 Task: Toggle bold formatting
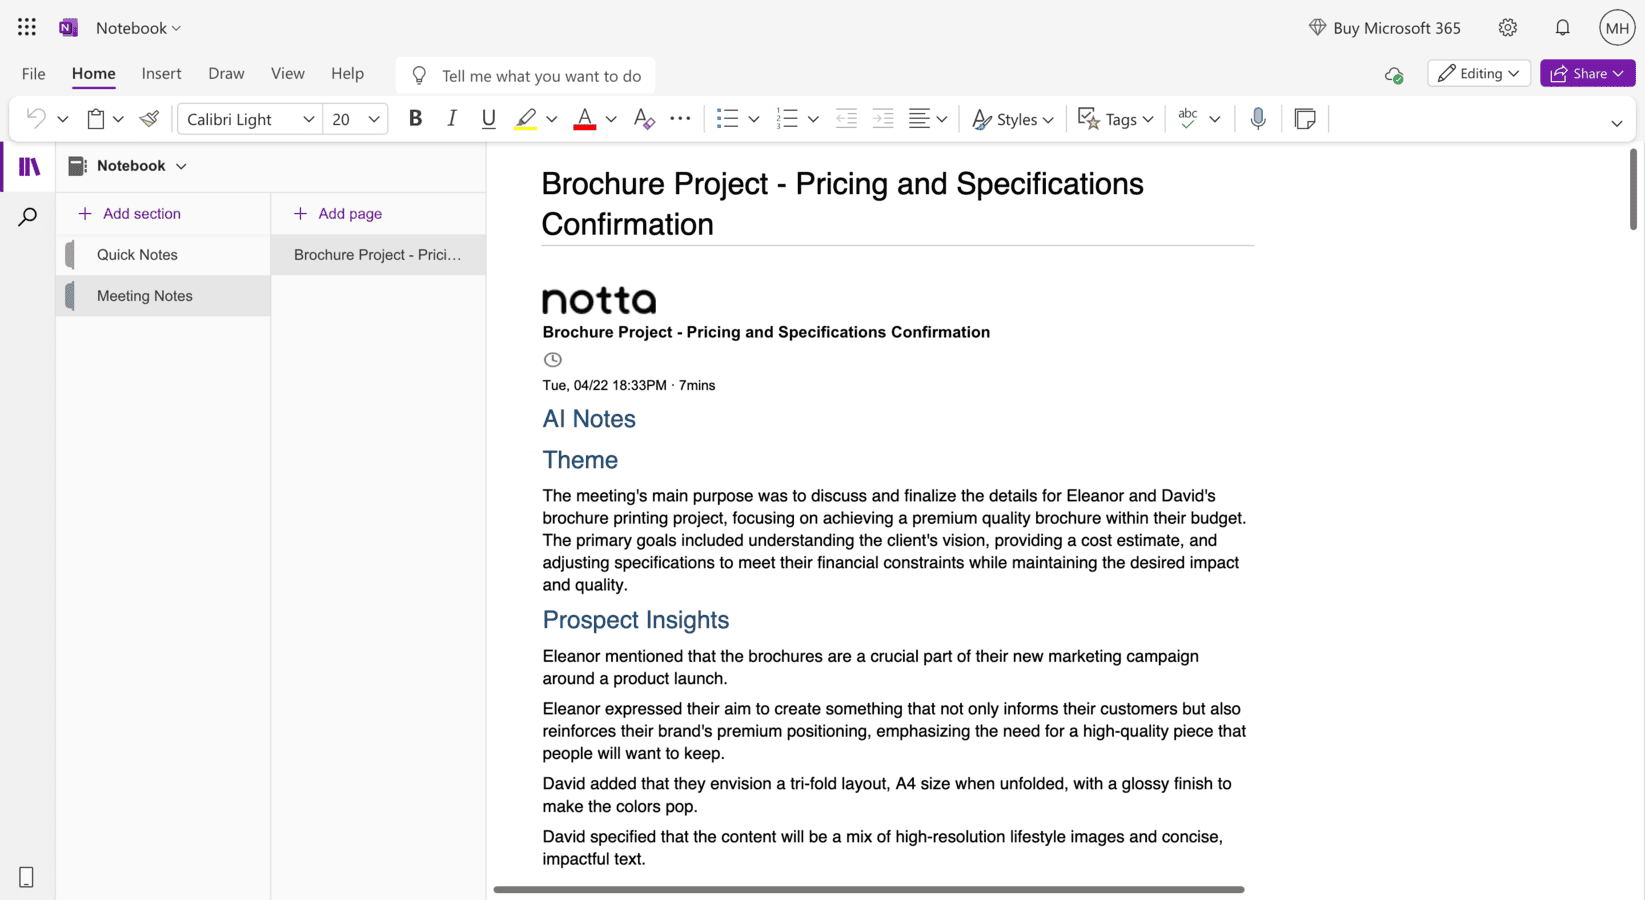click(x=415, y=119)
